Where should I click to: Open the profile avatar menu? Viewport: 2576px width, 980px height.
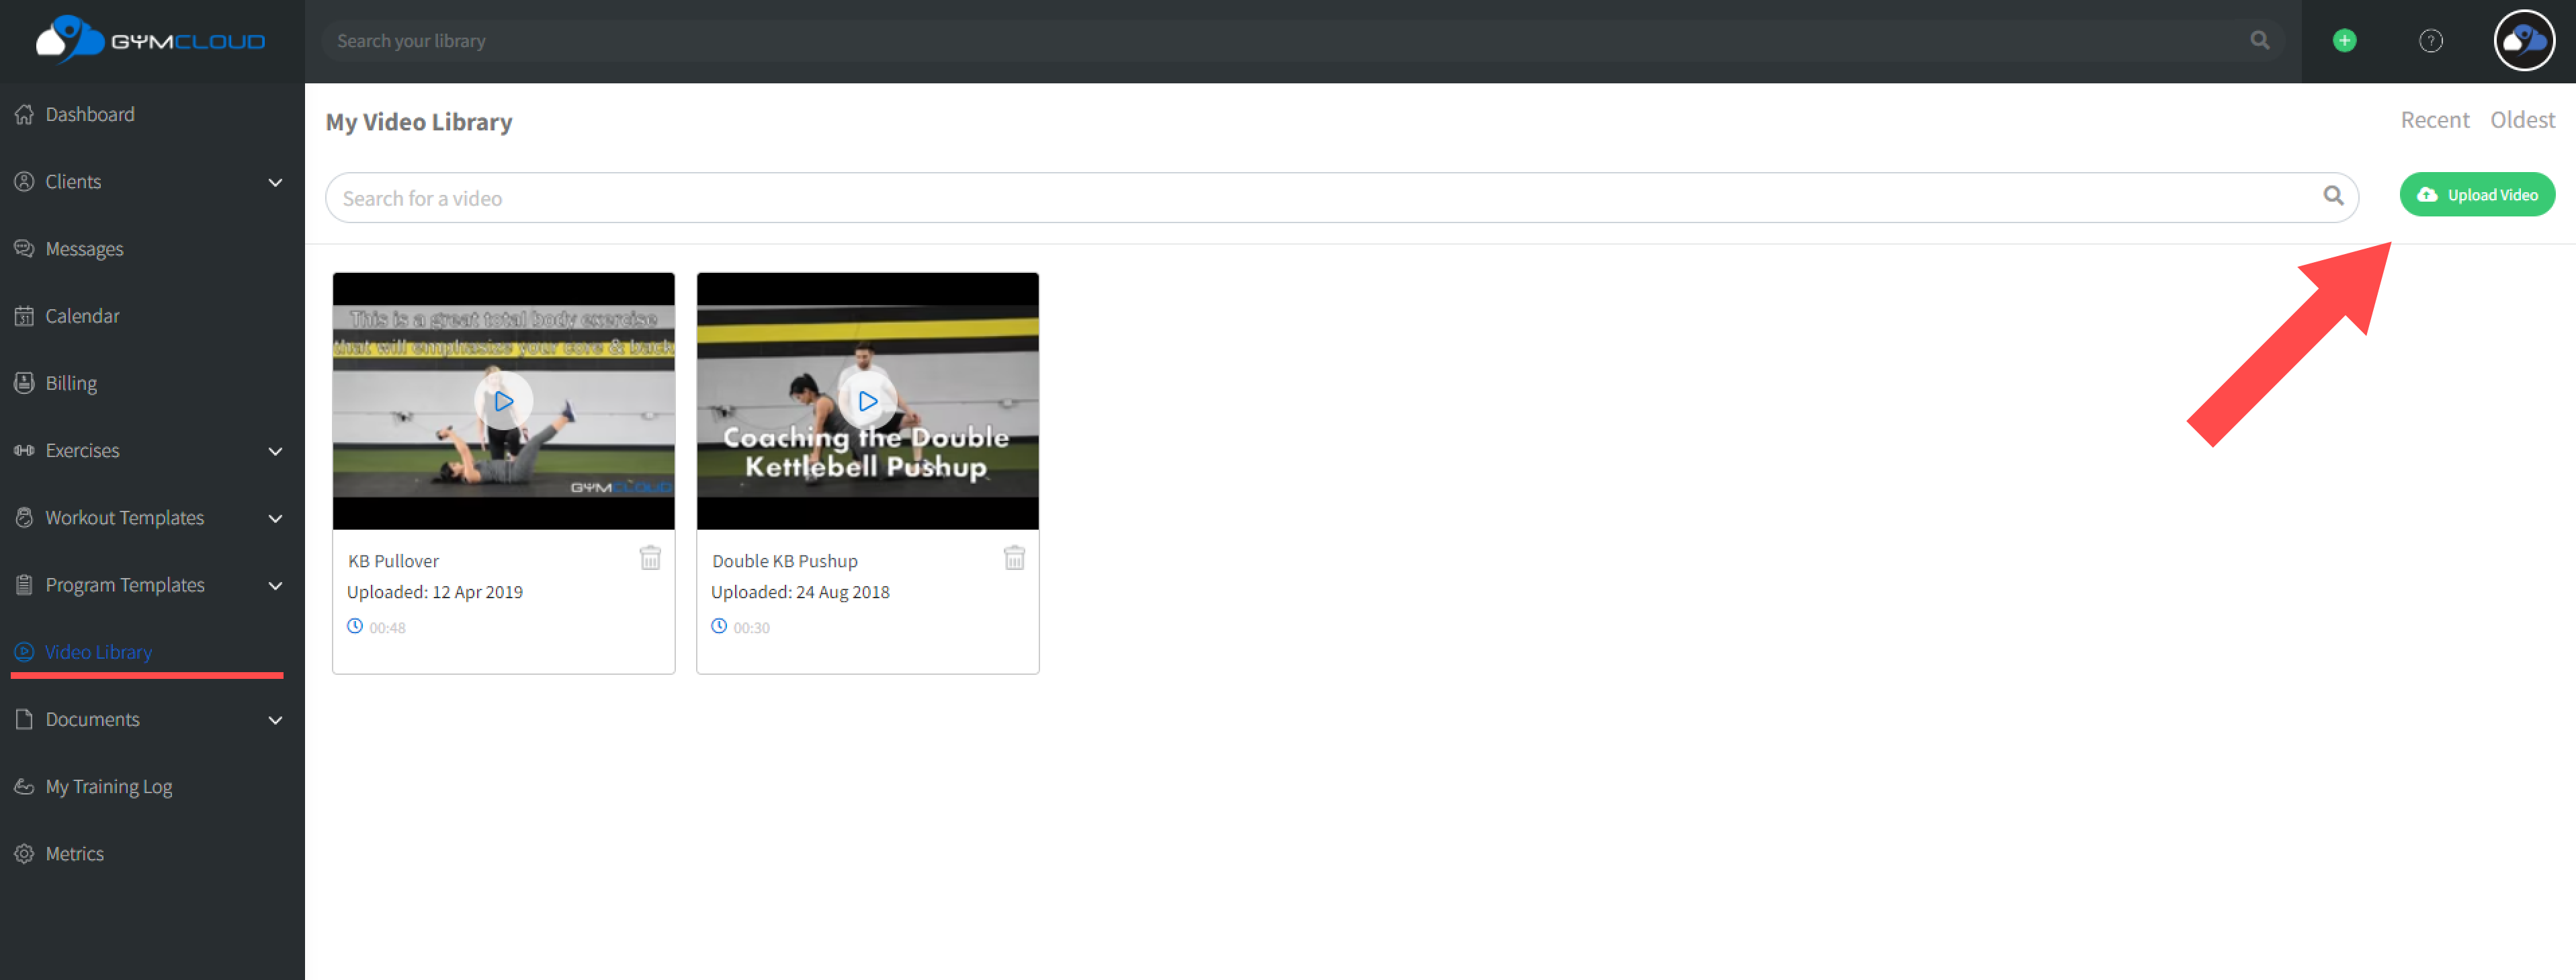tap(2523, 41)
